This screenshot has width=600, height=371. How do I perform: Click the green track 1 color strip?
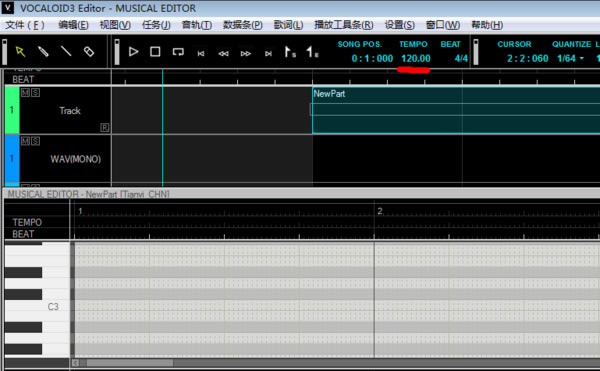[12, 110]
